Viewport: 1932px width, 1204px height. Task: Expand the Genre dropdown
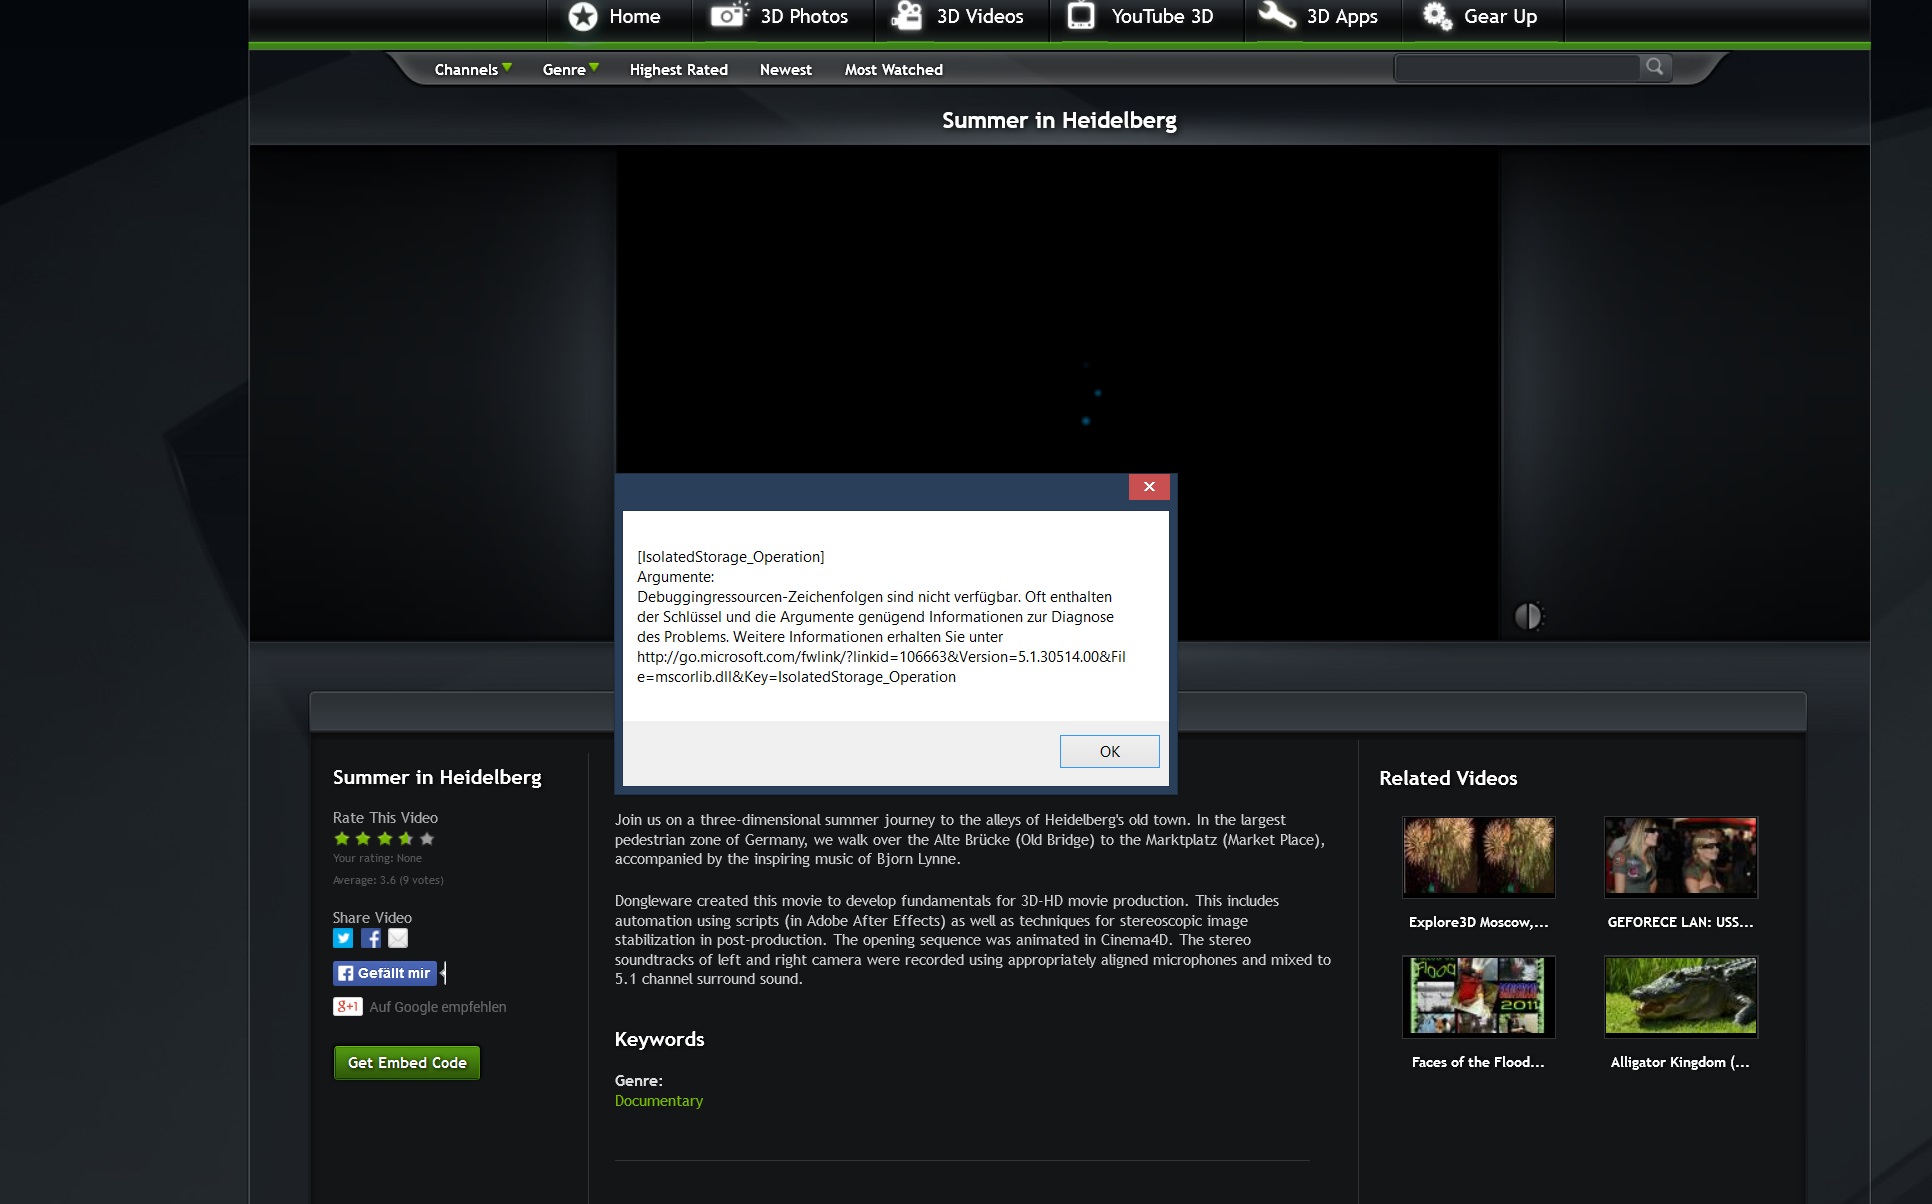tap(570, 69)
